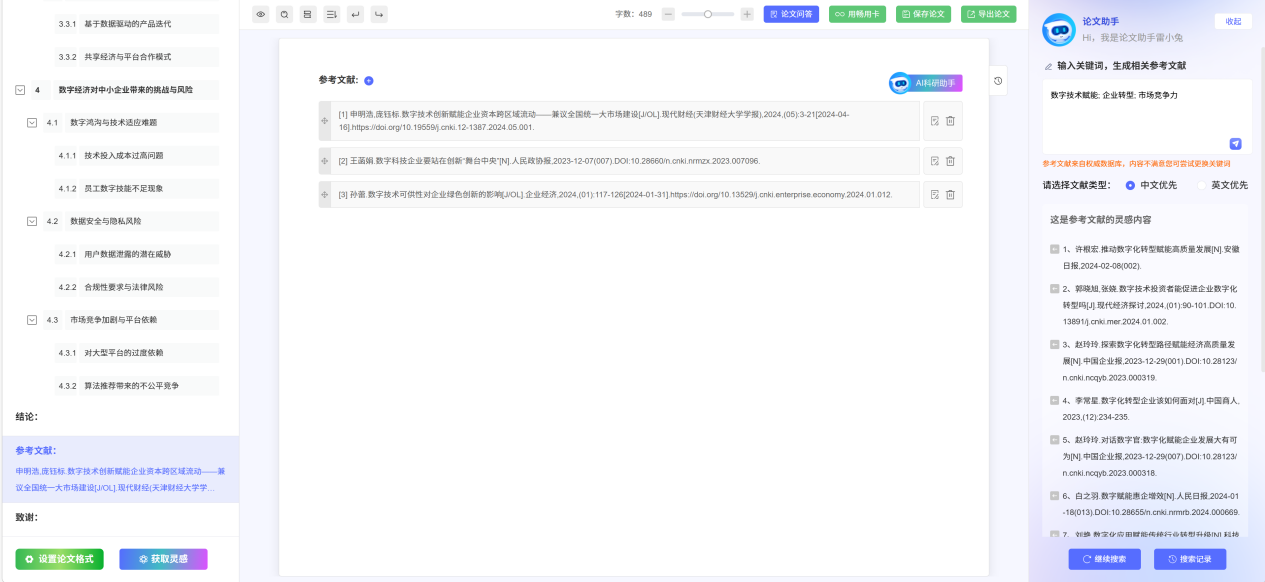
Task: Open 搜索记录 button
Action: tap(1190, 559)
